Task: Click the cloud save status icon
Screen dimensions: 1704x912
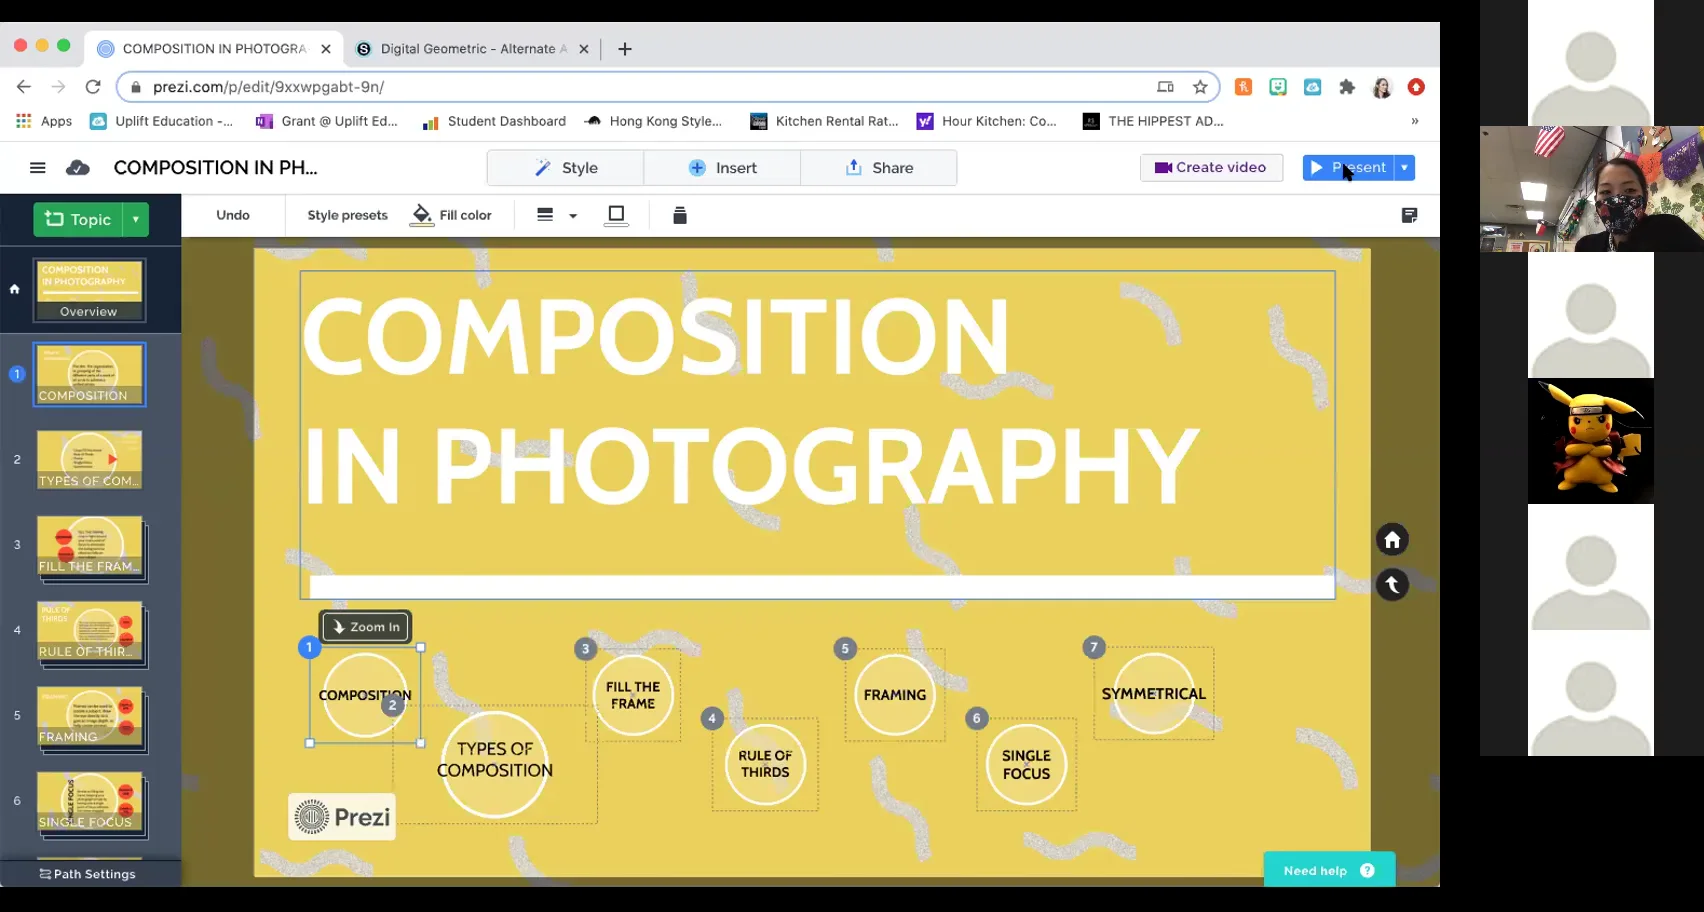Action: click(x=78, y=168)
